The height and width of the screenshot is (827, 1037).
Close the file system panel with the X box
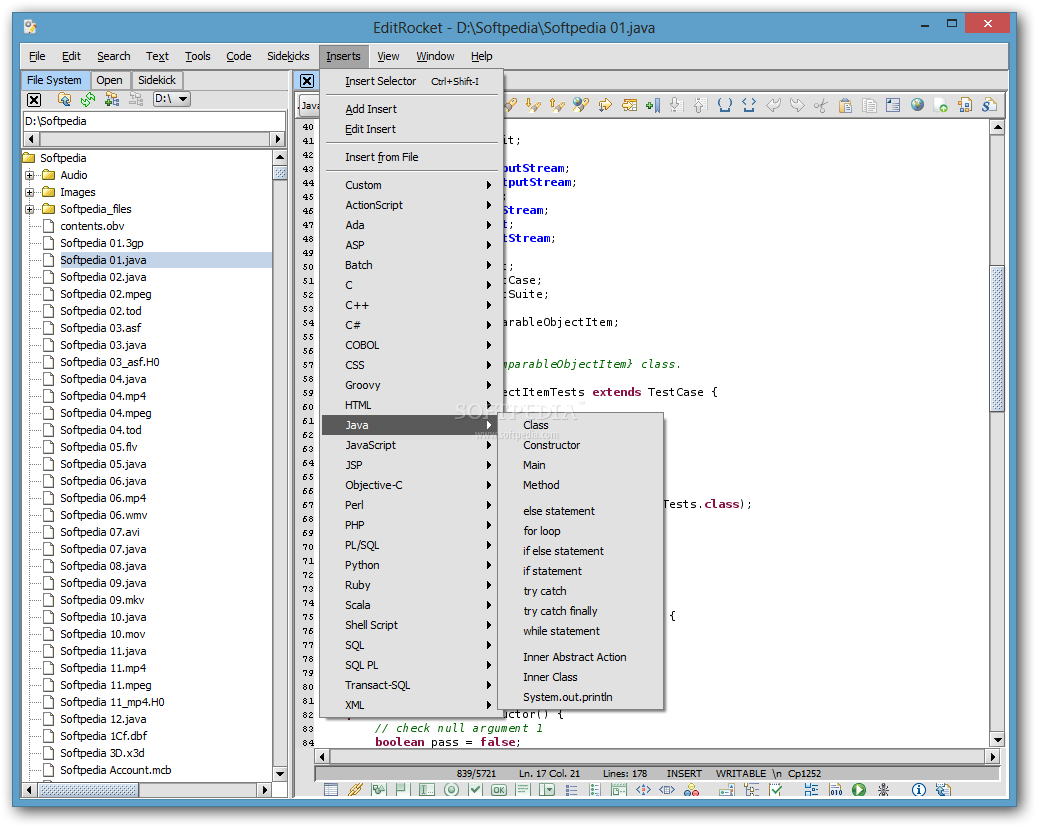coord(34,99)
